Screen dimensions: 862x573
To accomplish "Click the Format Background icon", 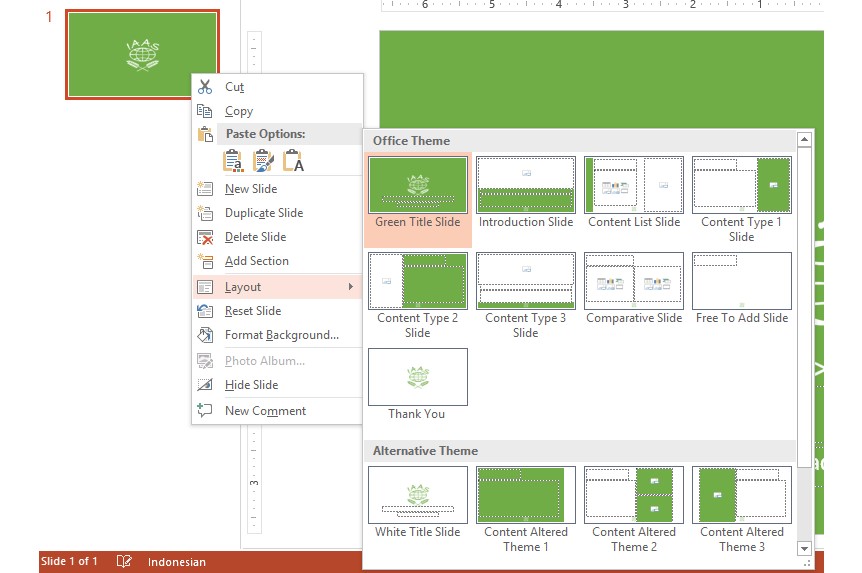I will pos(205,335).
